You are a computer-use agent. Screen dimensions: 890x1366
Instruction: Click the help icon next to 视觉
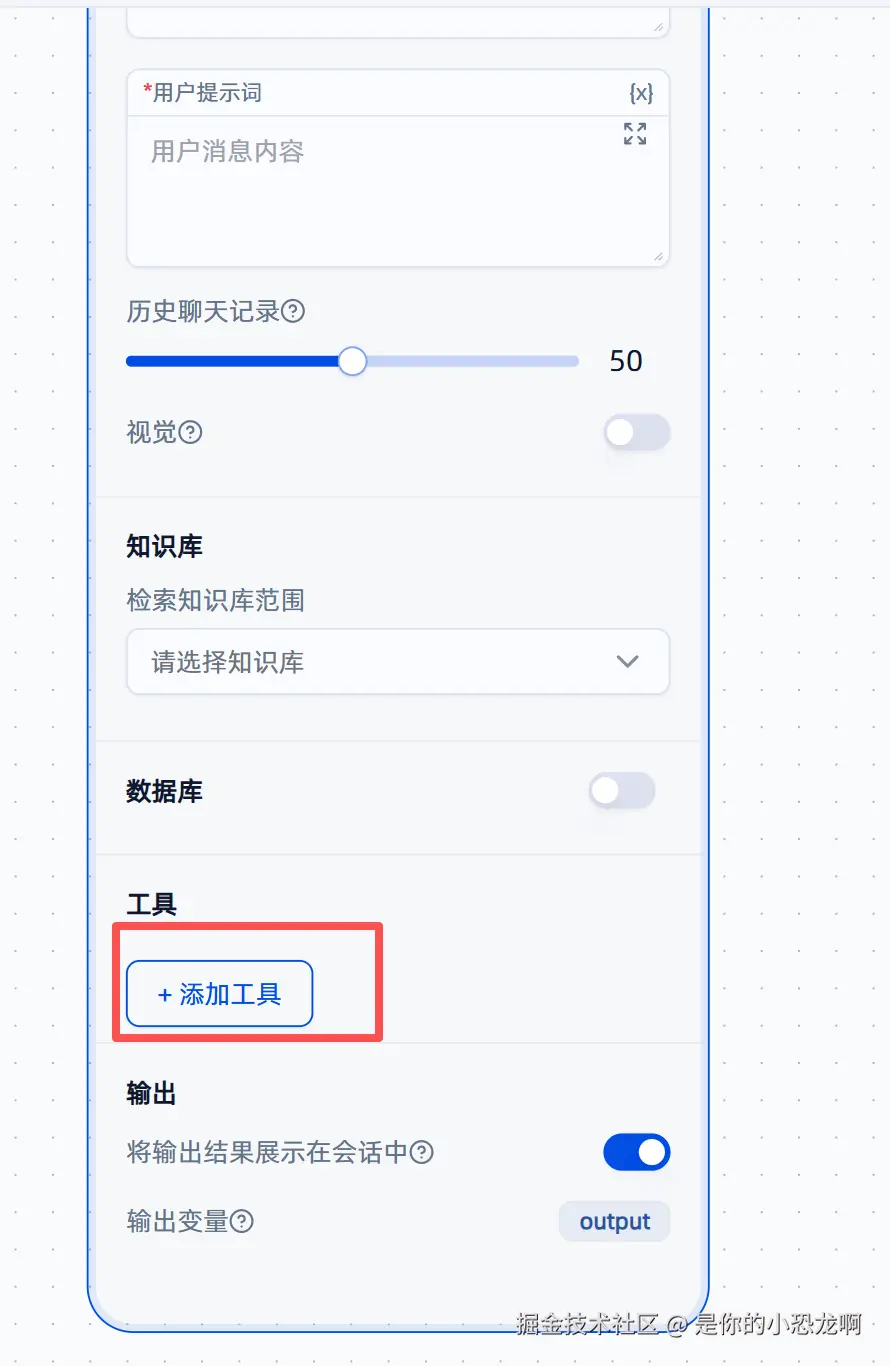pyautogui.click(x=190, y=433)
